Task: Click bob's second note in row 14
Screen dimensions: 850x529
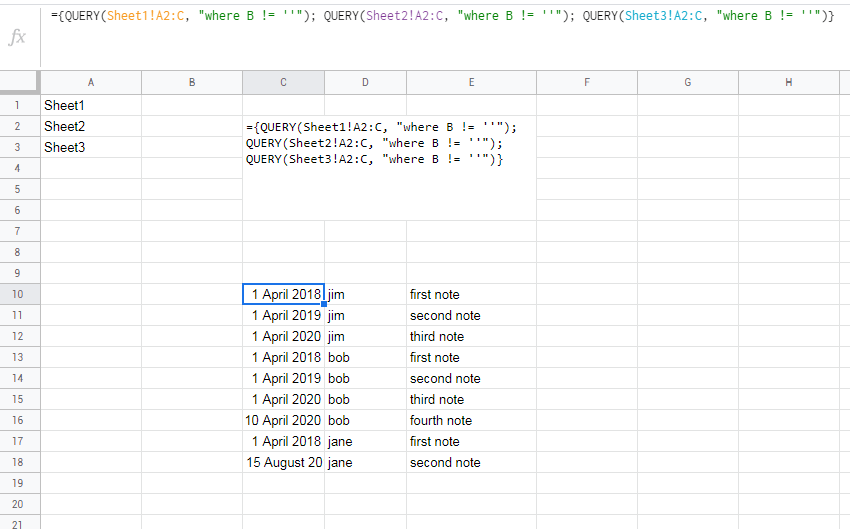Action: click(x=472, y=378)
